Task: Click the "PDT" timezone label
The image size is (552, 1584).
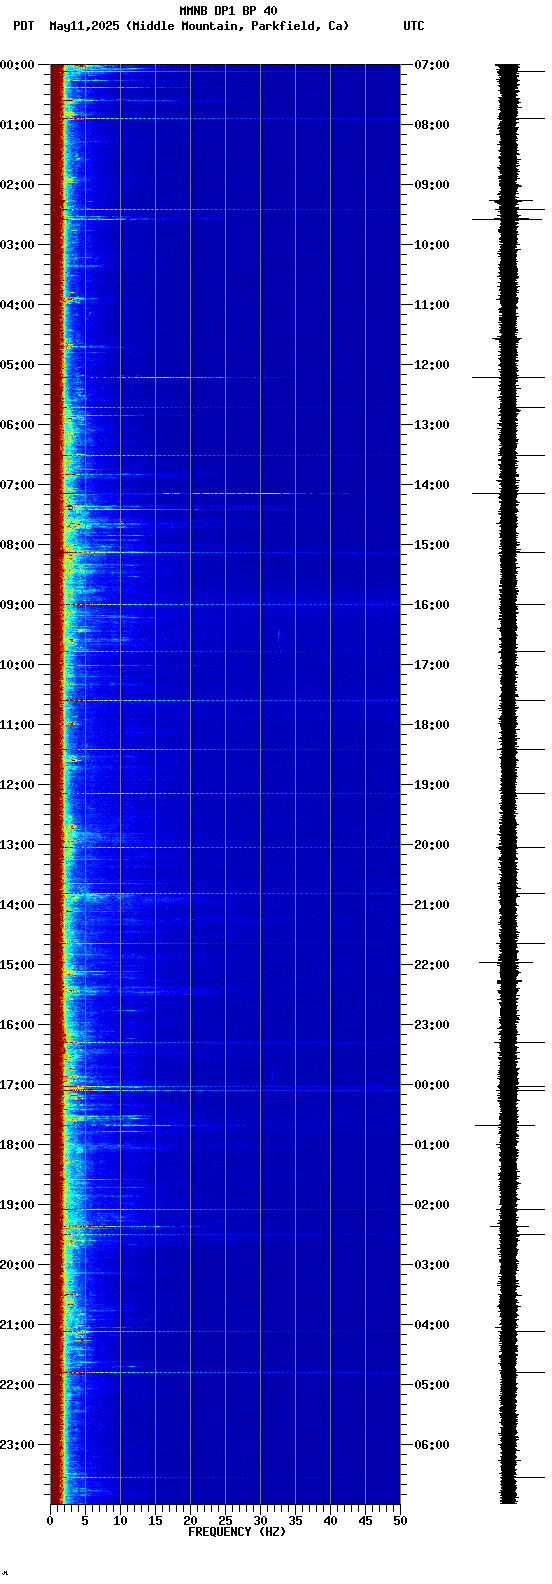Action: tap(23, 26)
